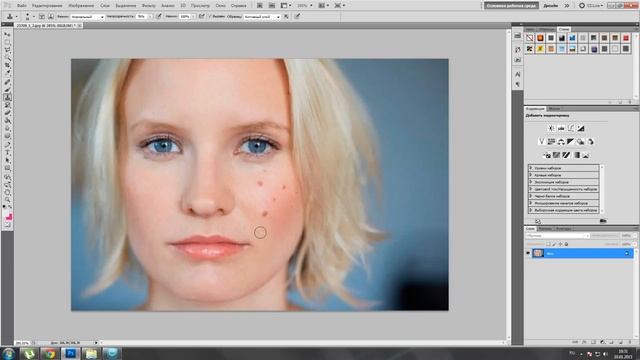Toggle lock position in Layers panel

click(x=560, y=244)
